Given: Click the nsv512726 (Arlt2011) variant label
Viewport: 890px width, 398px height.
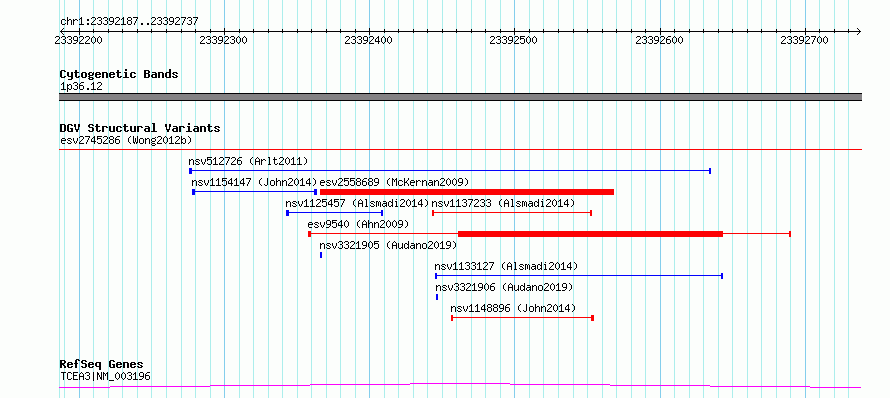Looking at the screenshot, I should point(249,162).
